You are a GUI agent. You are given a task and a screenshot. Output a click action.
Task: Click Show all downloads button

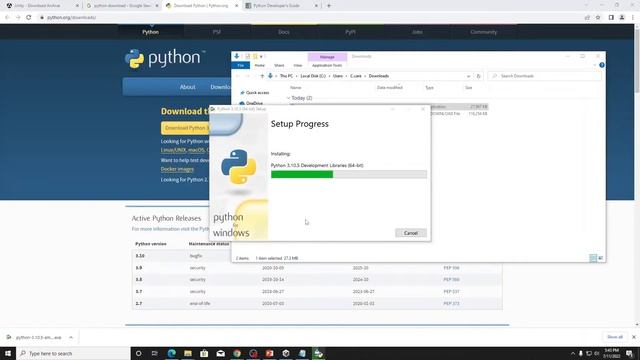pyautogui.click(x=615, y=337)
